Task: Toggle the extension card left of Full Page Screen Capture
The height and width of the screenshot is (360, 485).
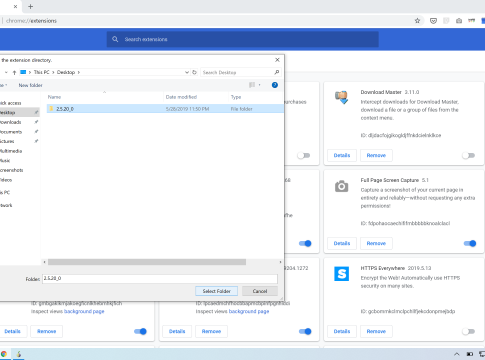Action: point(305,243)
